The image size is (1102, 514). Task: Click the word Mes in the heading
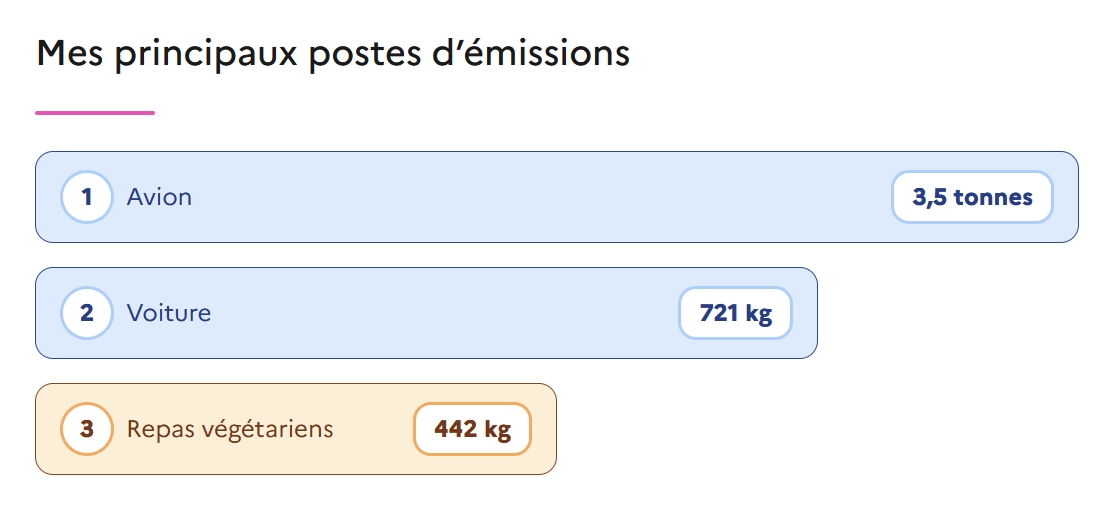pyautogui.click(x=71, y=53)
